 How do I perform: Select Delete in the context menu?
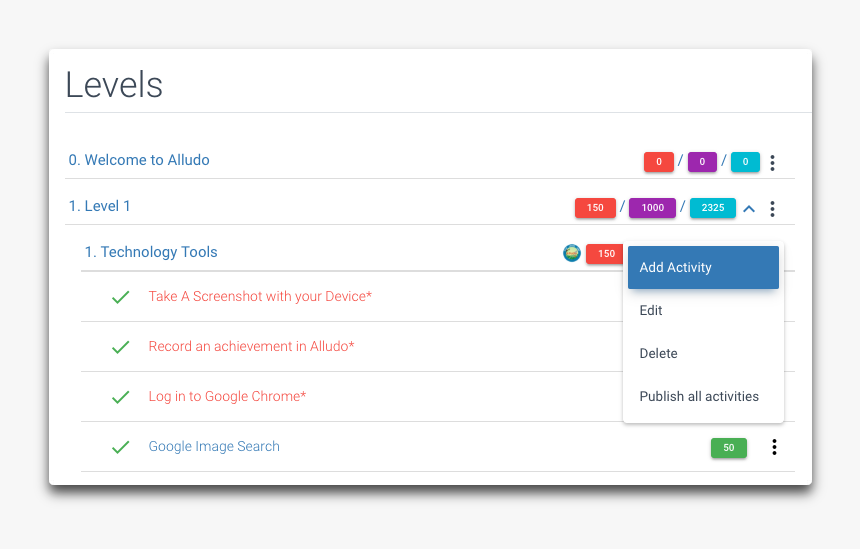pyautogui.click(x=703, y=353)
